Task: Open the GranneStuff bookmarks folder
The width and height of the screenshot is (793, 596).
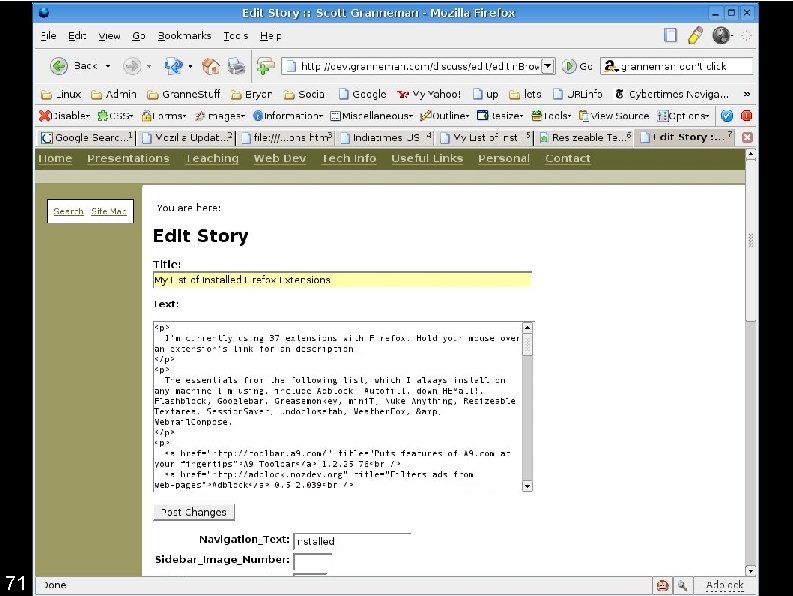Action: (x=184, y=94)
